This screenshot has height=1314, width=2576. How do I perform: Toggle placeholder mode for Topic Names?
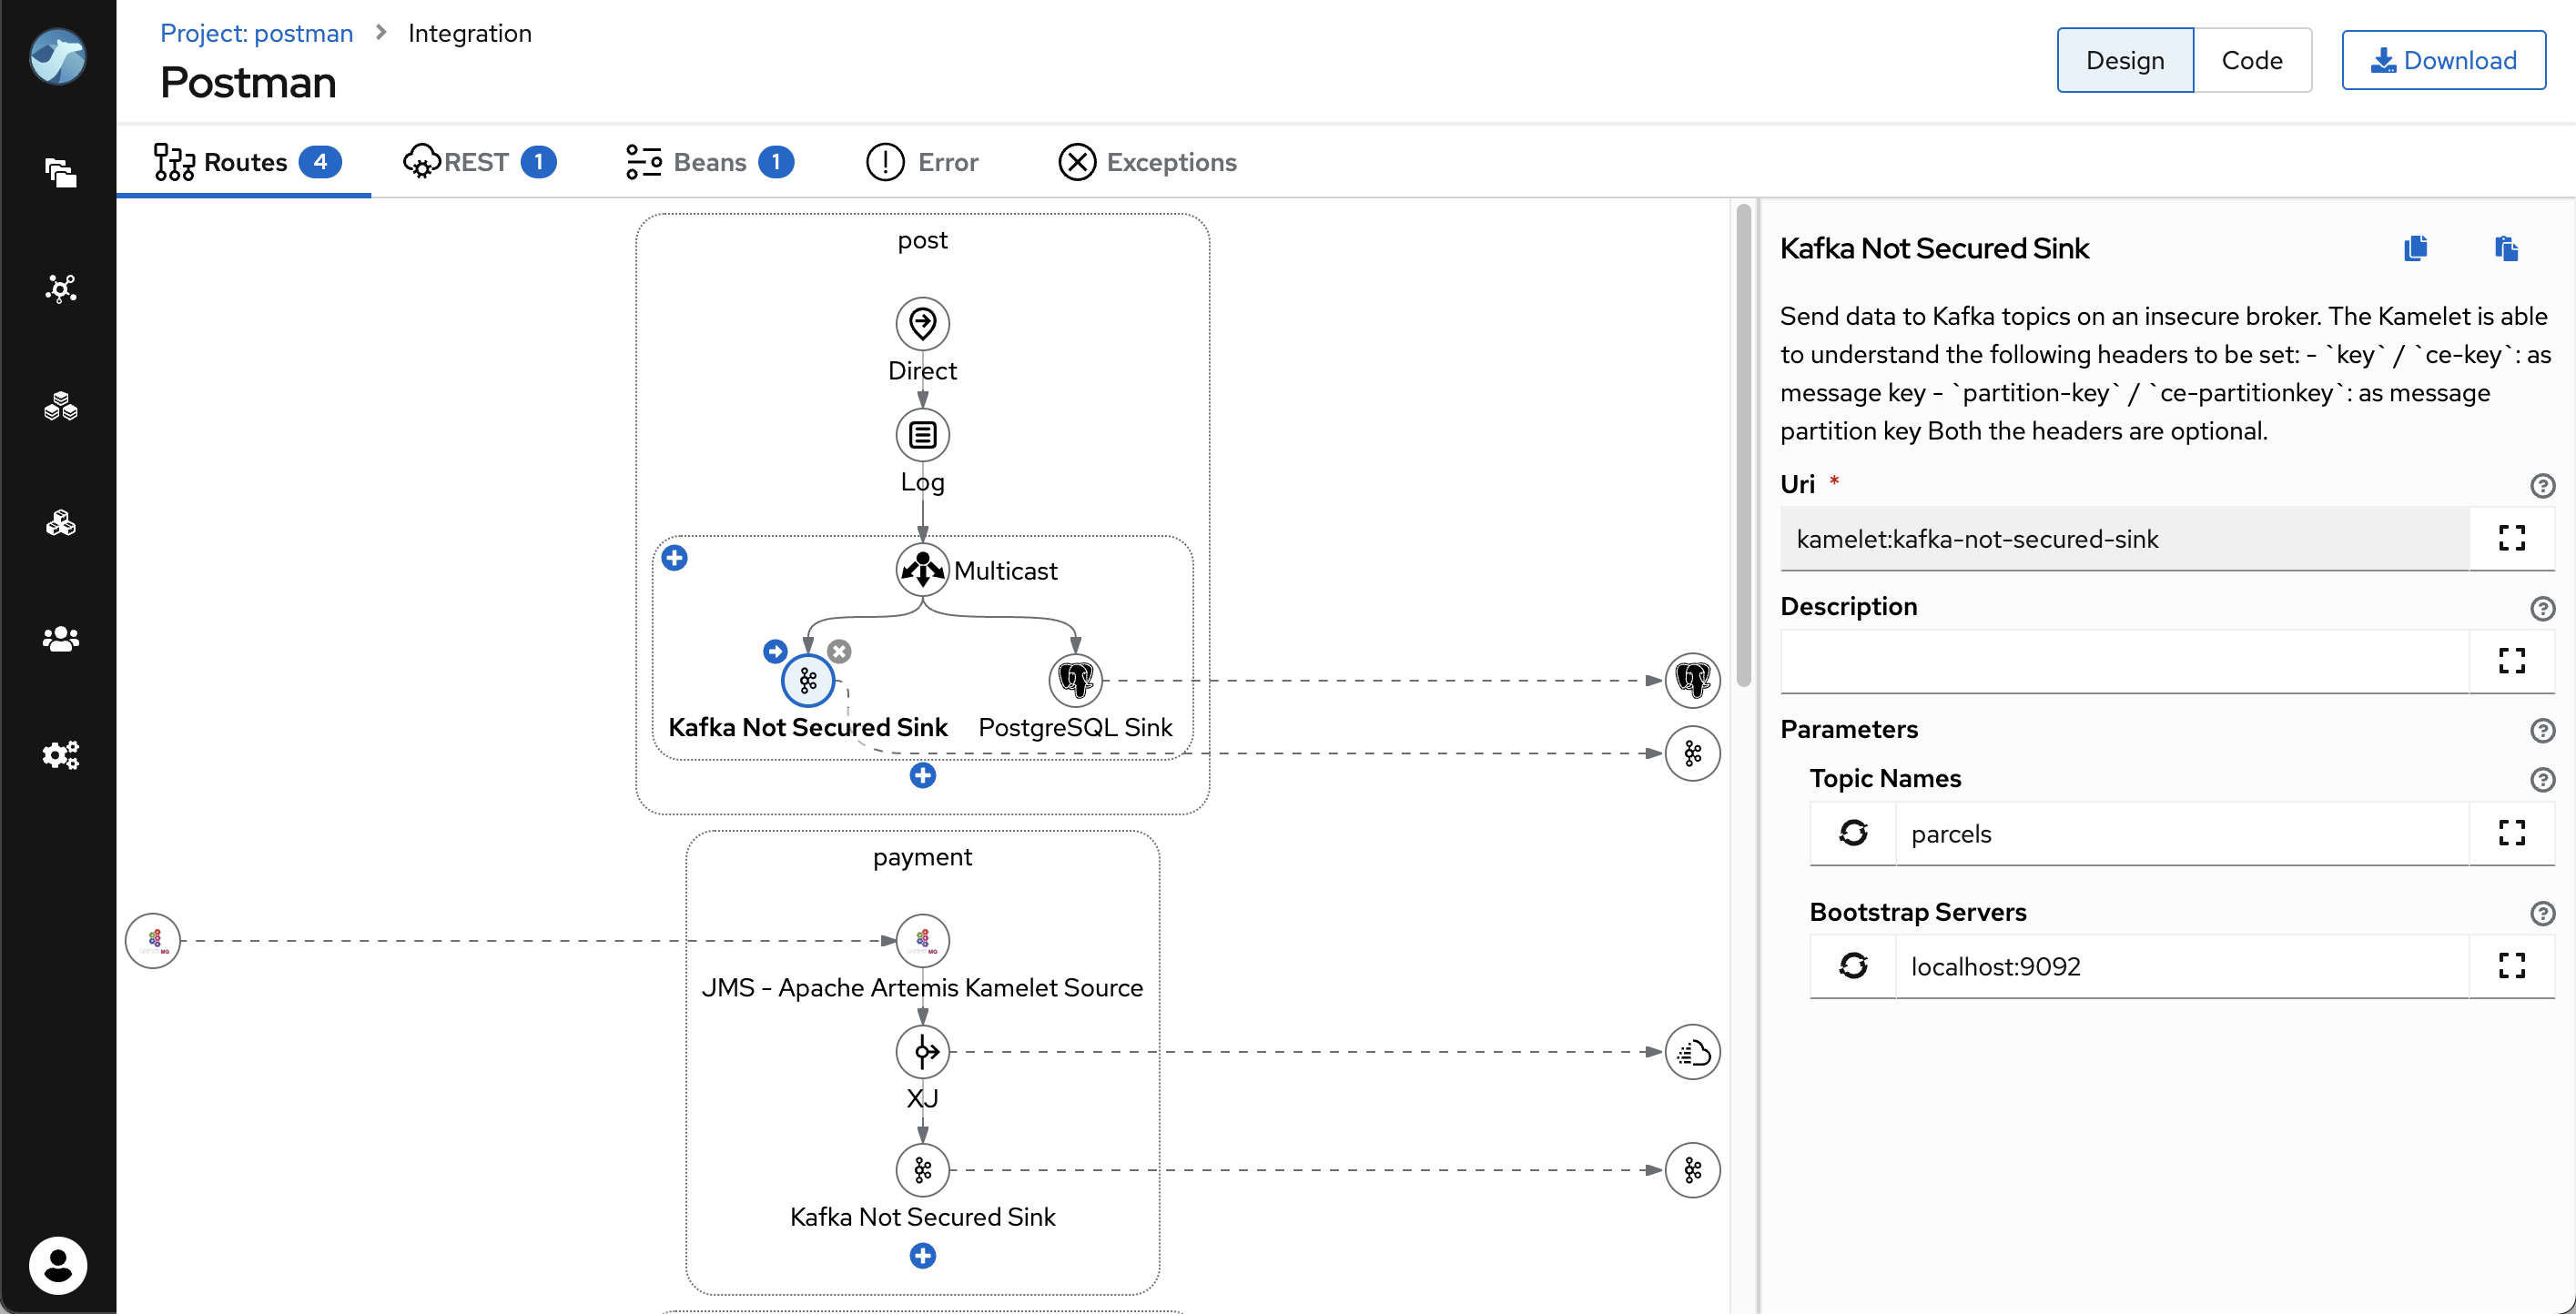coord(1853,833)
